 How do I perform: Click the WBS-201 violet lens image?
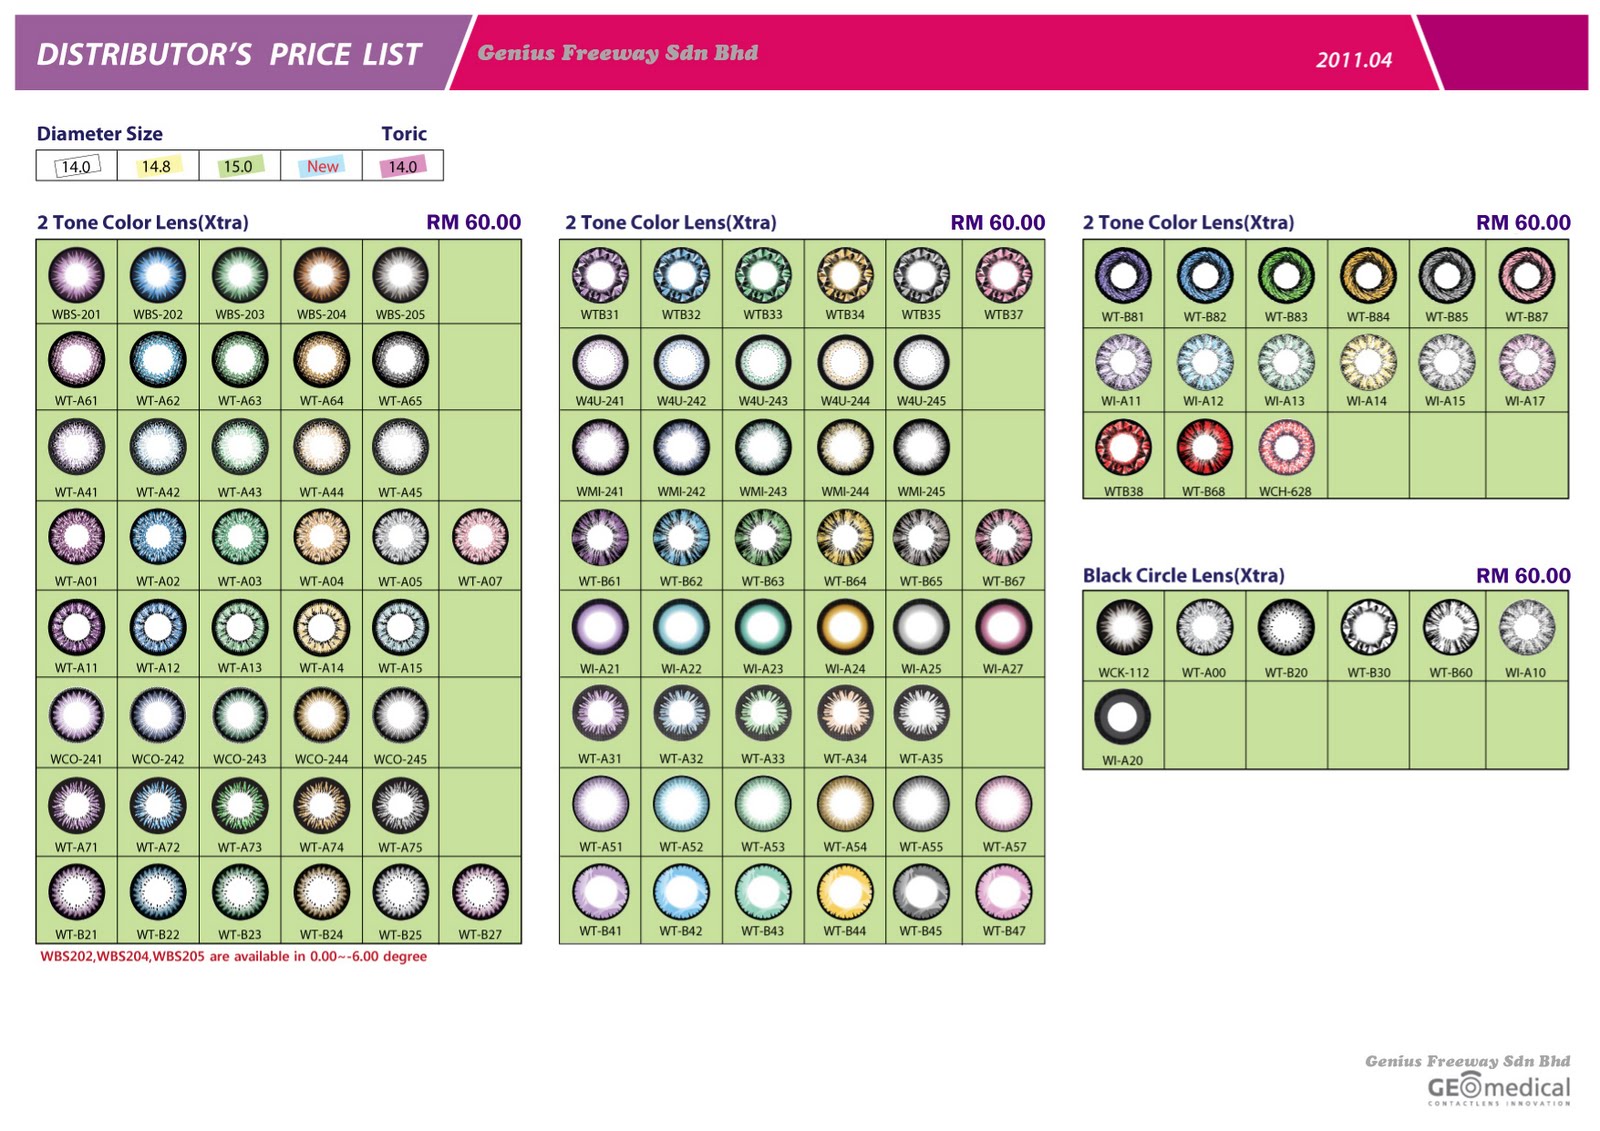pos(77,275)
